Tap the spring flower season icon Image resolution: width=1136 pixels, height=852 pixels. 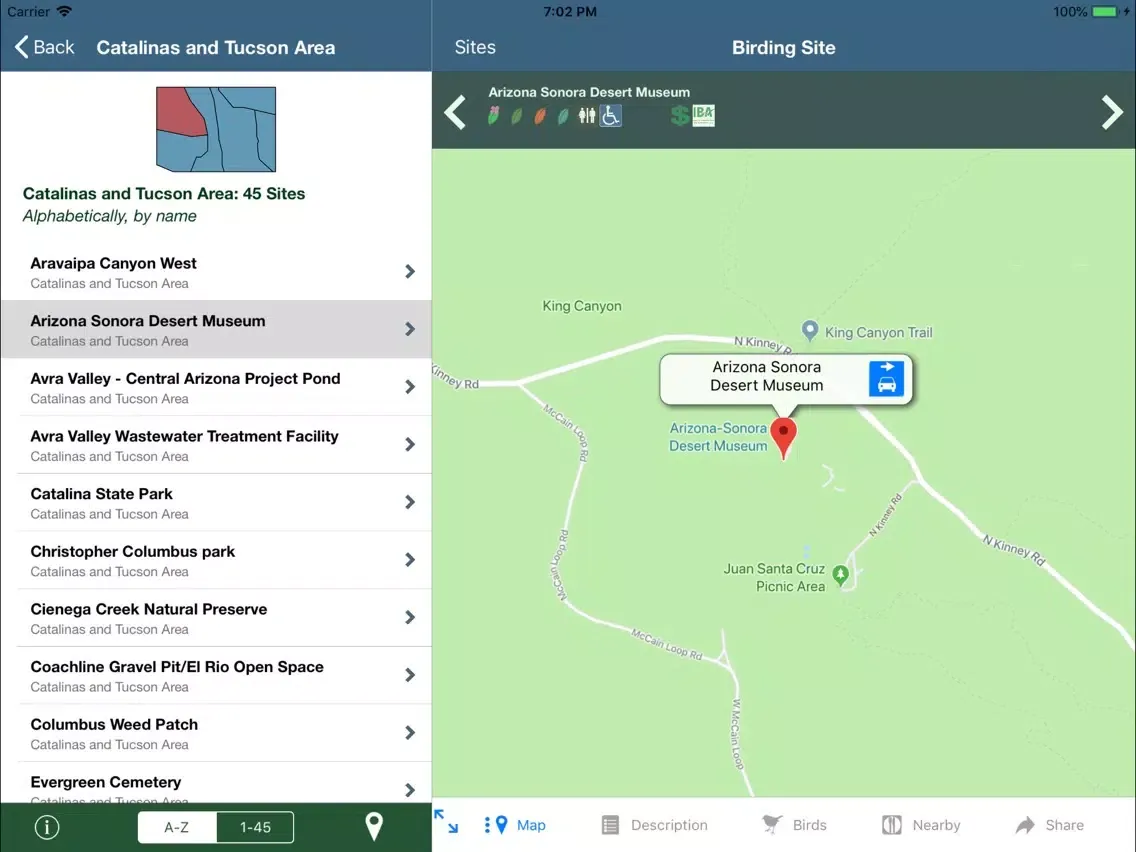coord(493,115)
